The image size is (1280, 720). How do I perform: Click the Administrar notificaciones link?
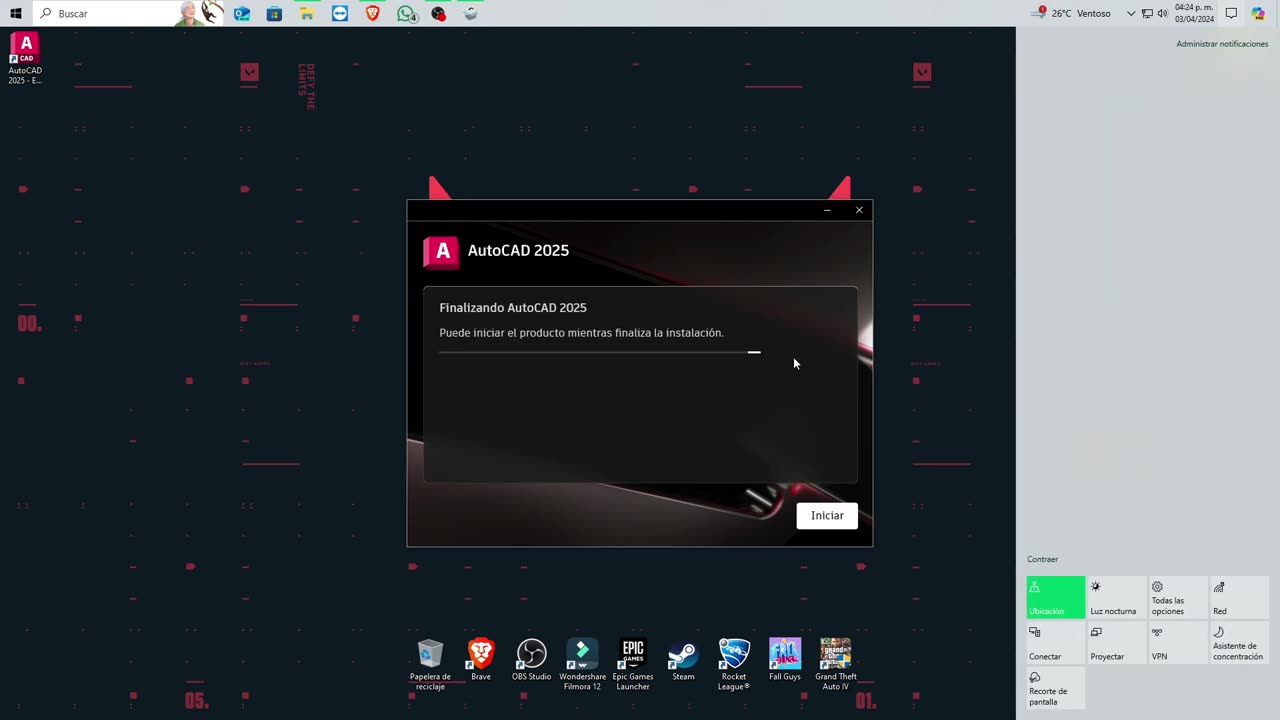point(1222,44)
